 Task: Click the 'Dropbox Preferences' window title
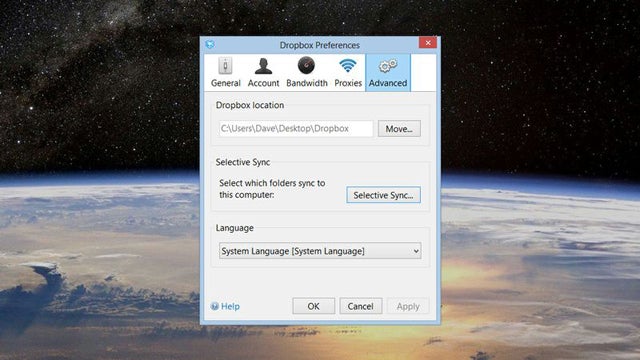[x=320, y=45]
